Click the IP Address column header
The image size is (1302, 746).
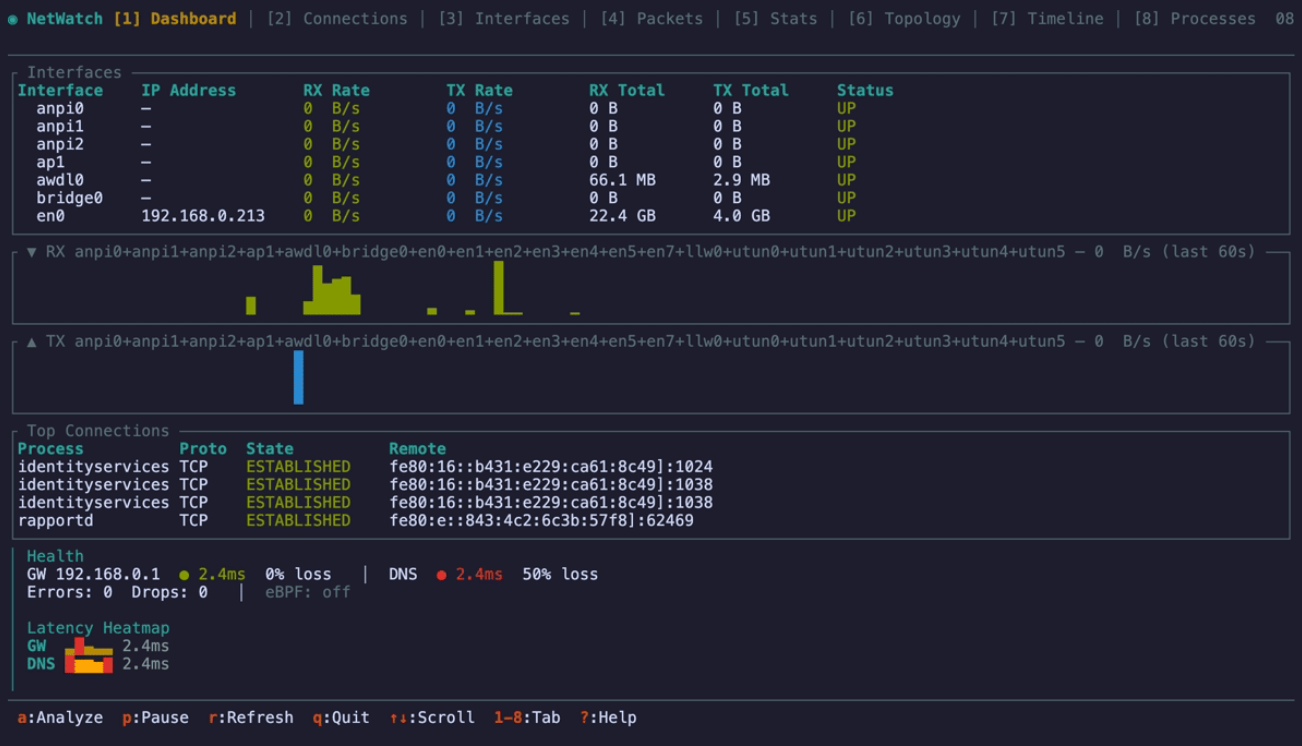(x=189, y=91)
